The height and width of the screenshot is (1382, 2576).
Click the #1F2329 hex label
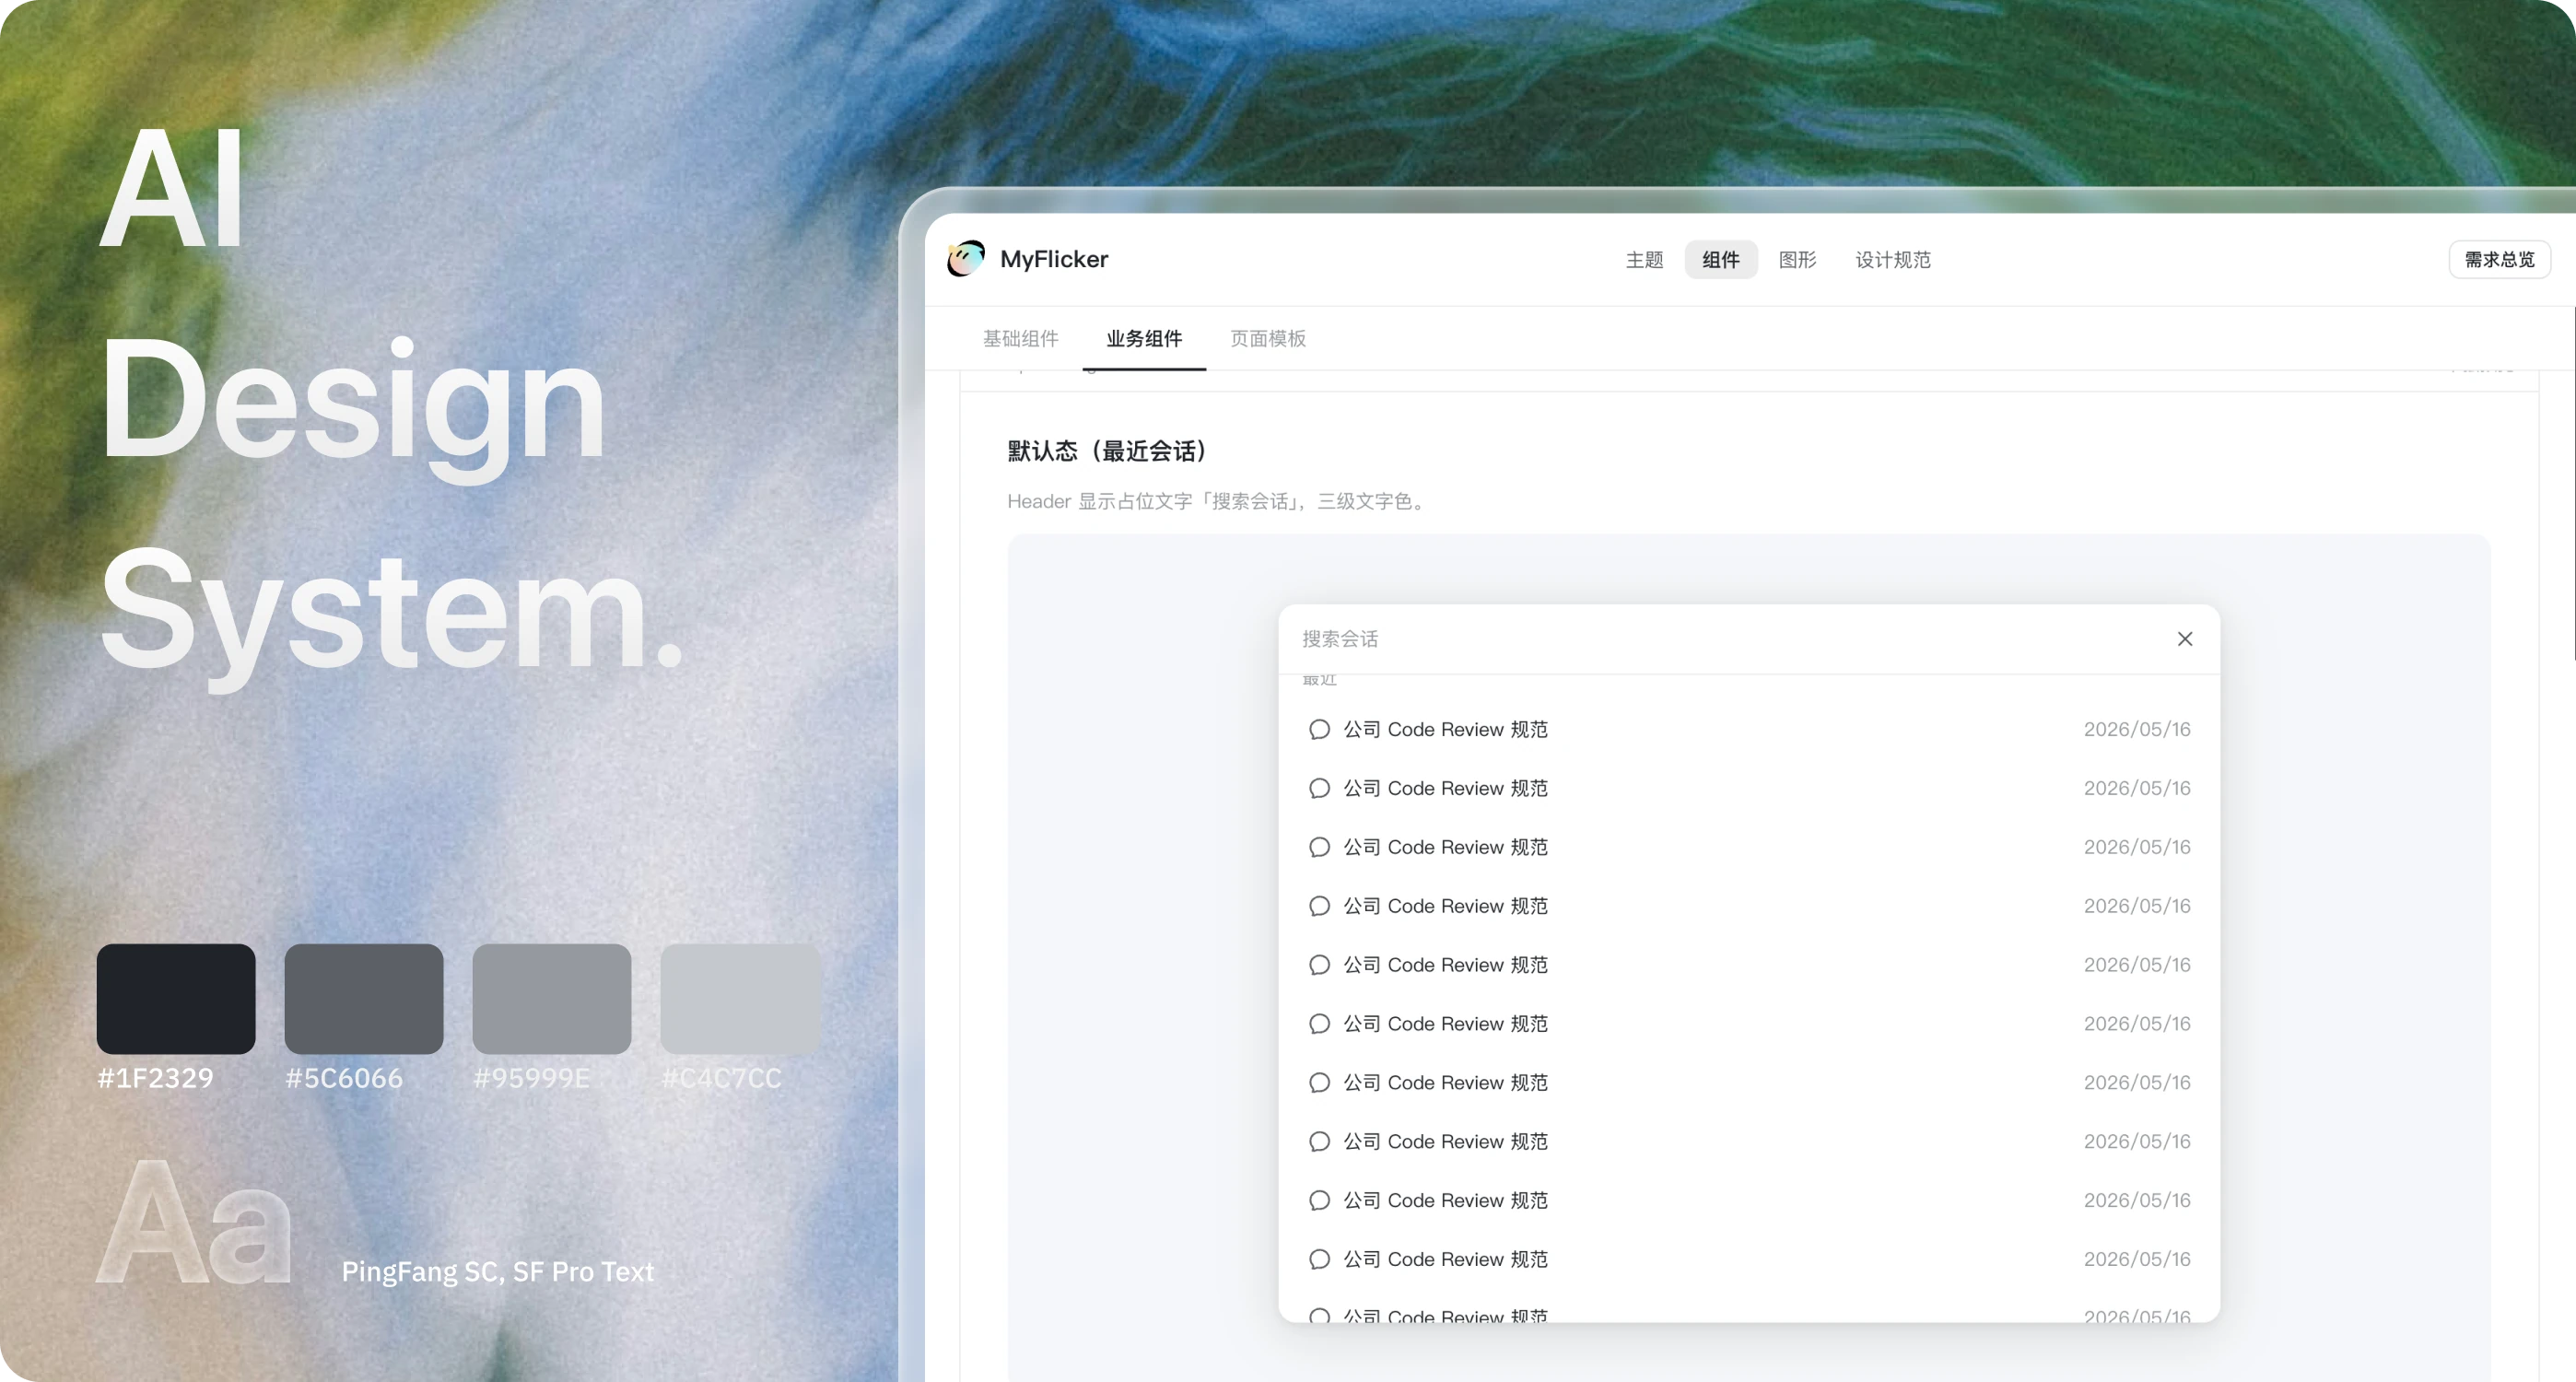pos(155,1078)
